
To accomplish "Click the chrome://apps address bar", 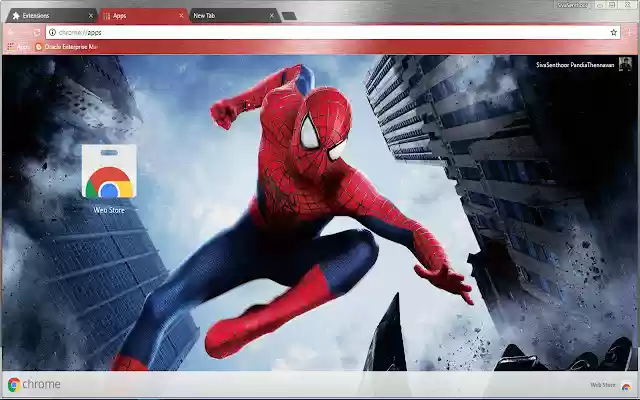I will 333,32.
